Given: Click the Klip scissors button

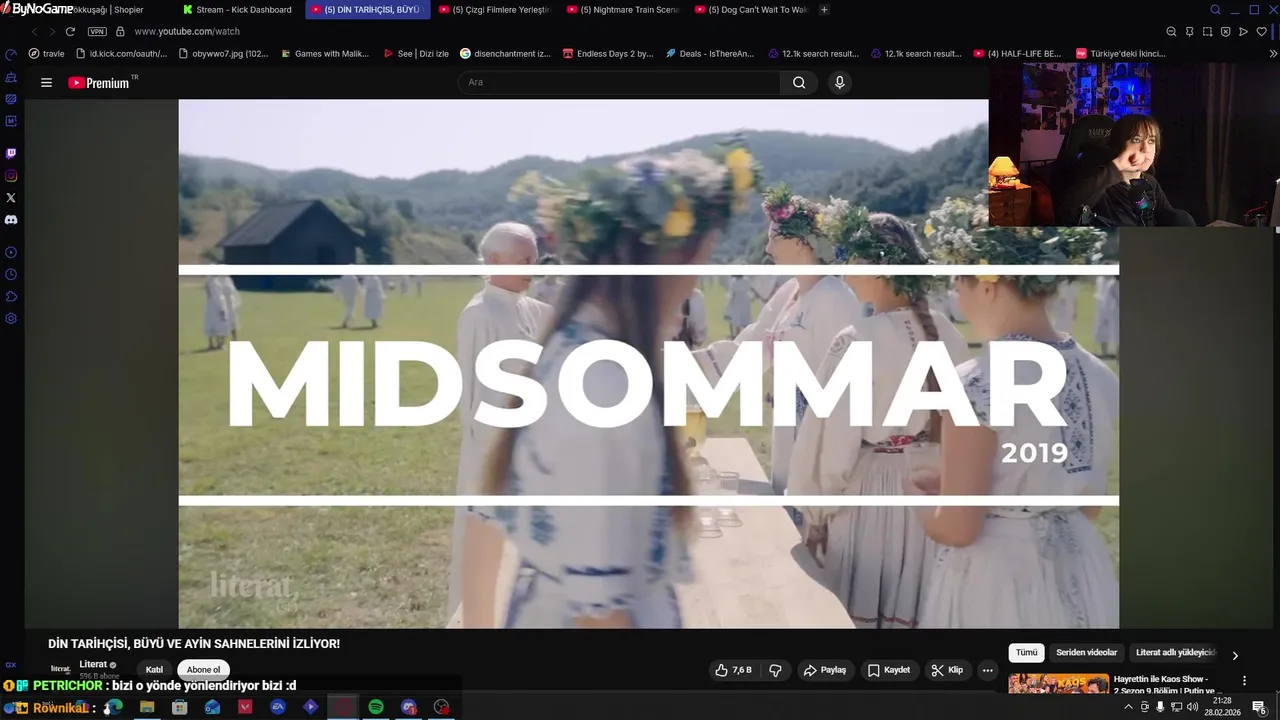Looking at the screenshot, I should 946,670.
